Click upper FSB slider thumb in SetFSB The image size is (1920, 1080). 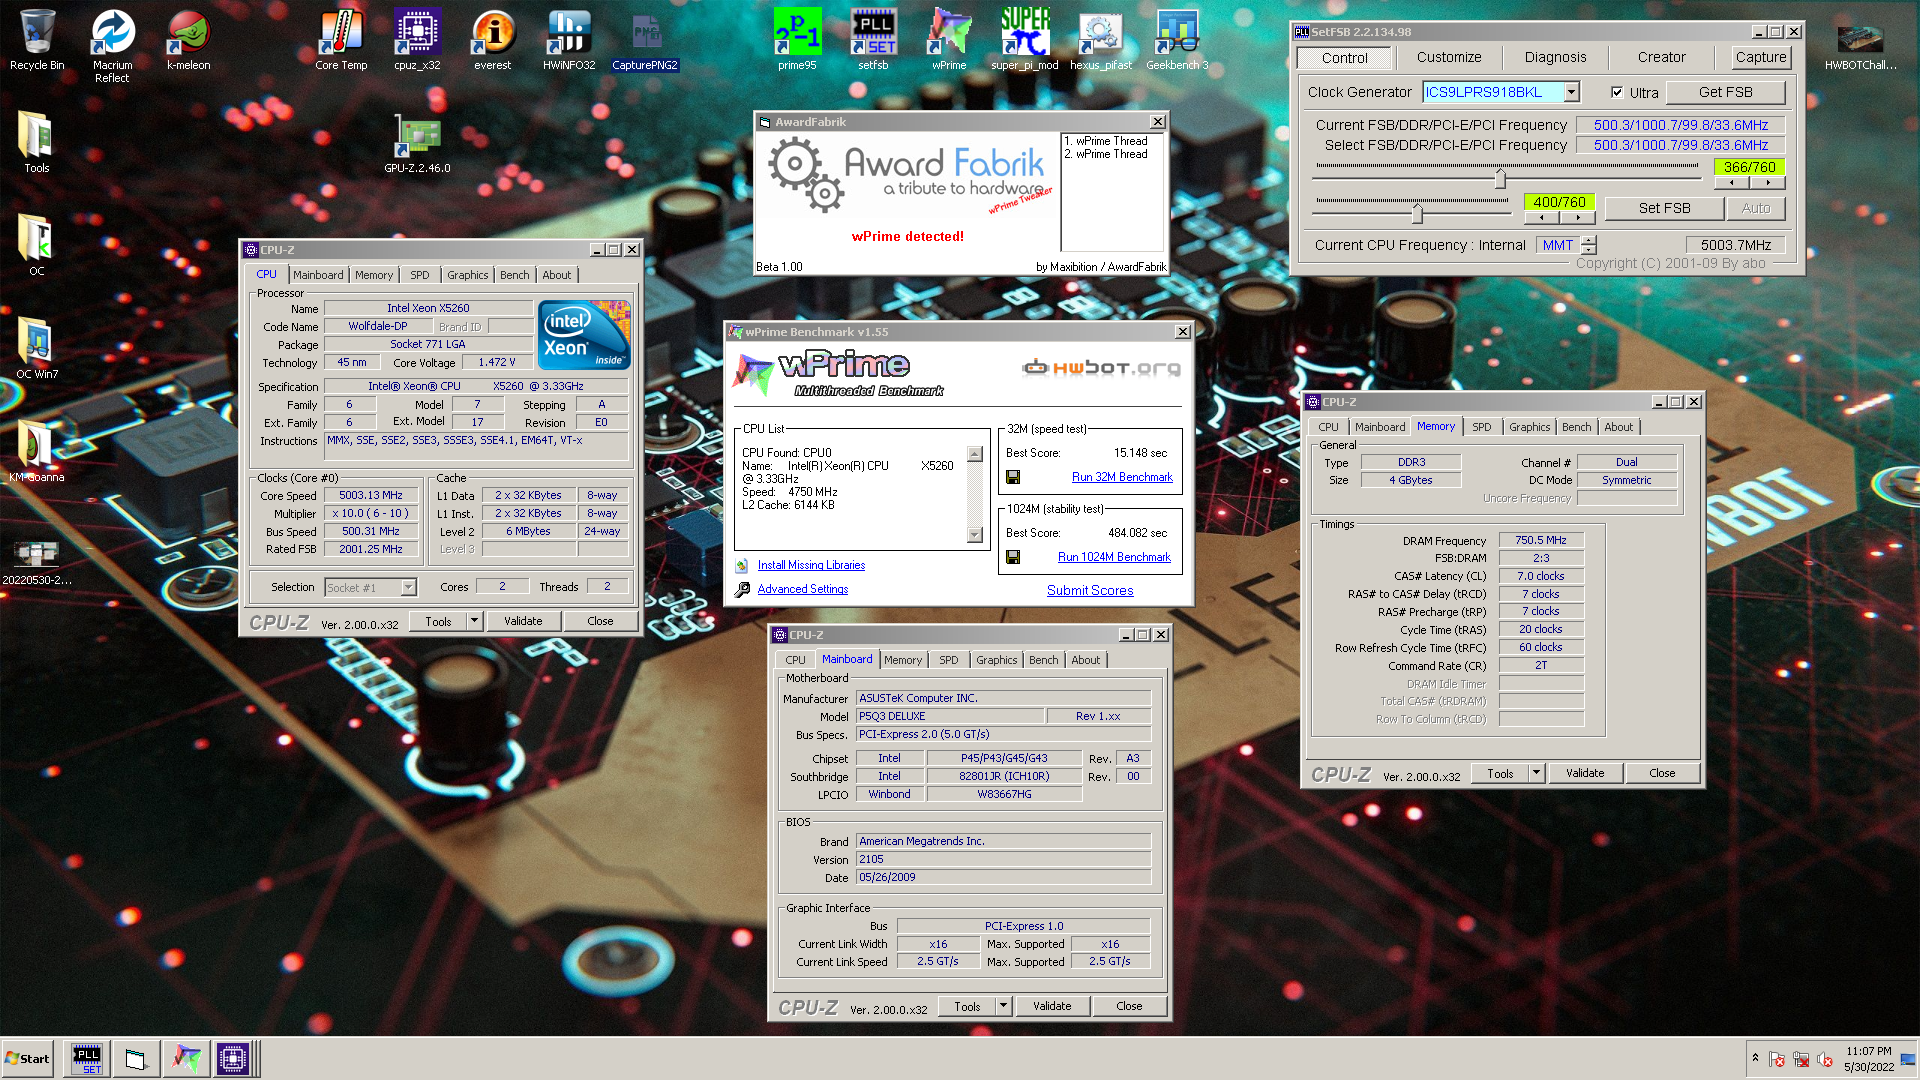coord(1500,179)
